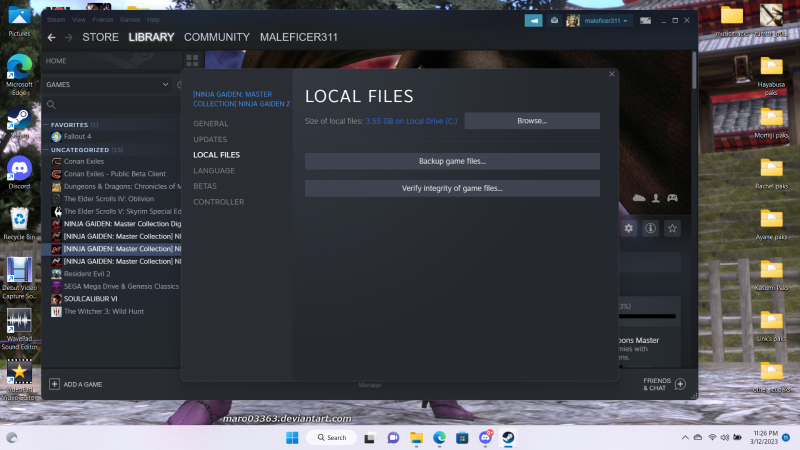The image size is (800, 450).
Task: Expand the GAMES filter dropdown
Action: coord(165,85)
